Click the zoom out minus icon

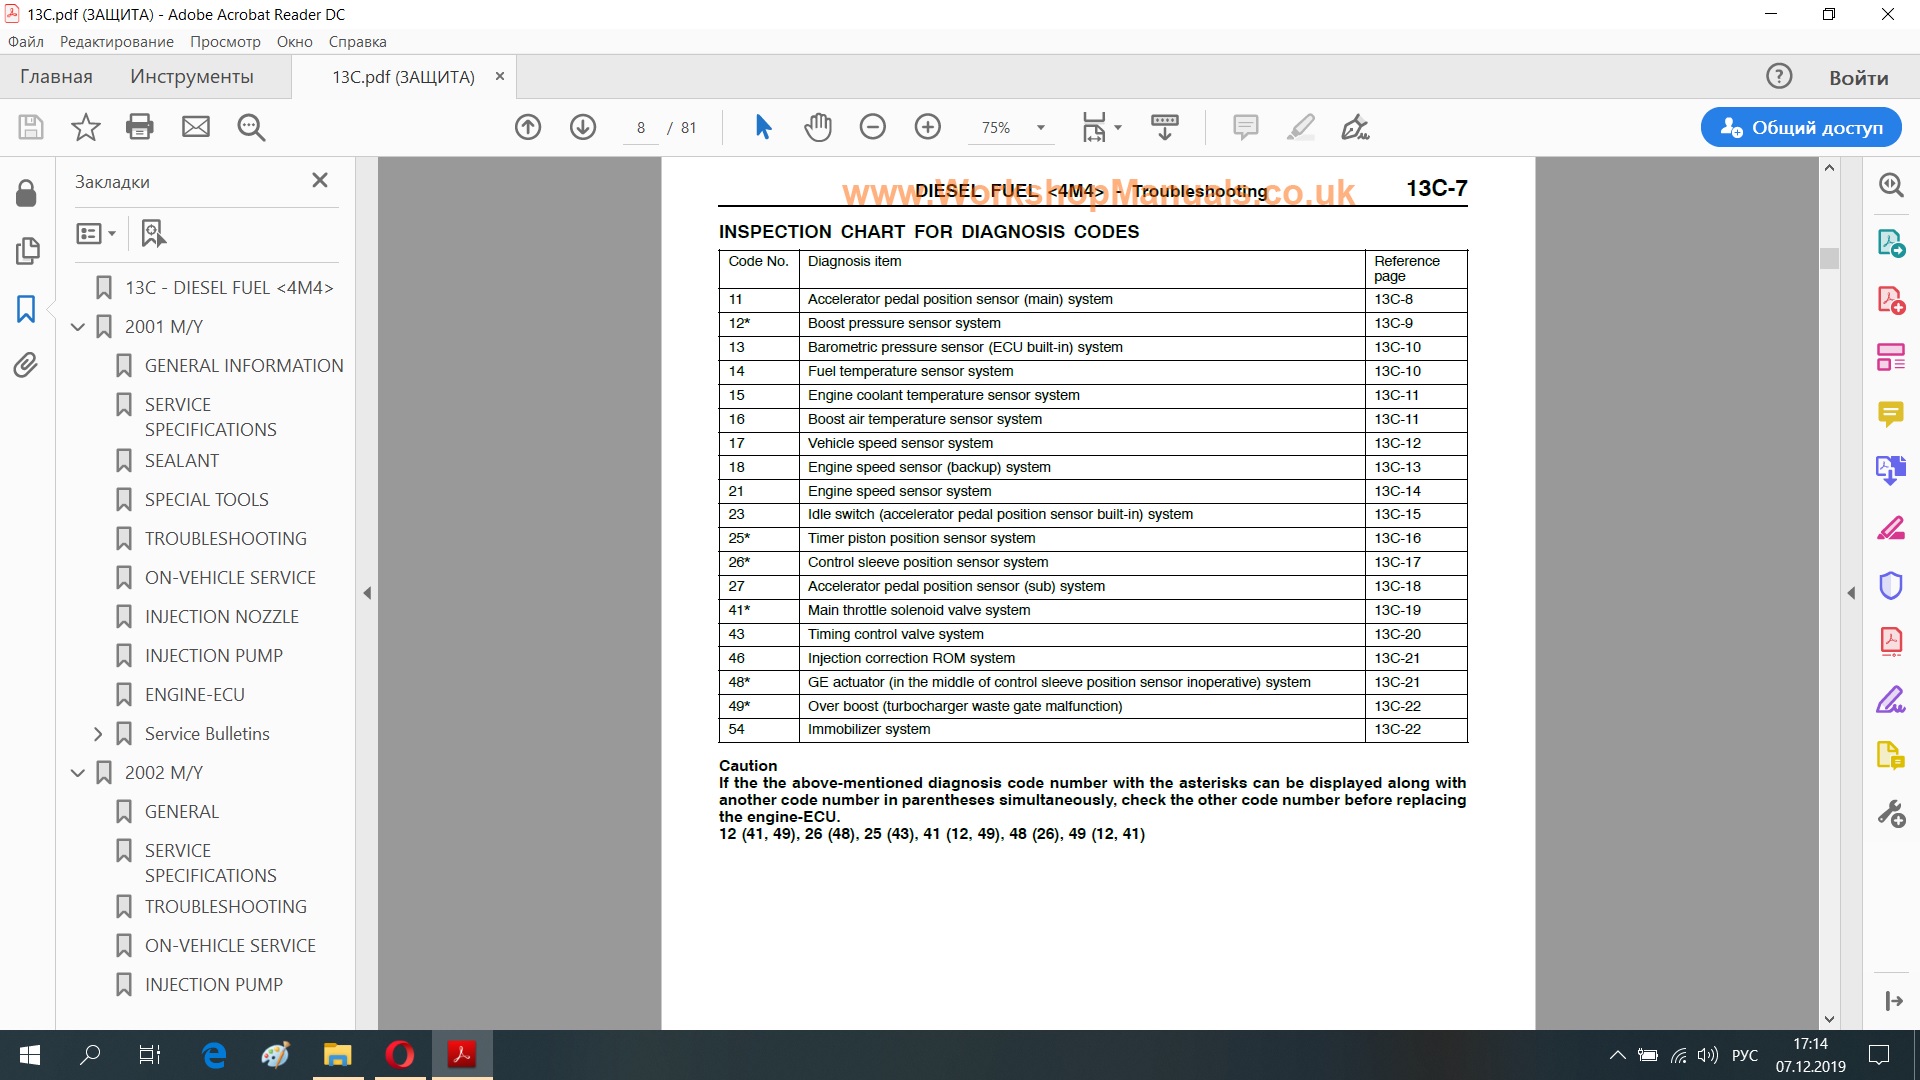click(873, 127)
